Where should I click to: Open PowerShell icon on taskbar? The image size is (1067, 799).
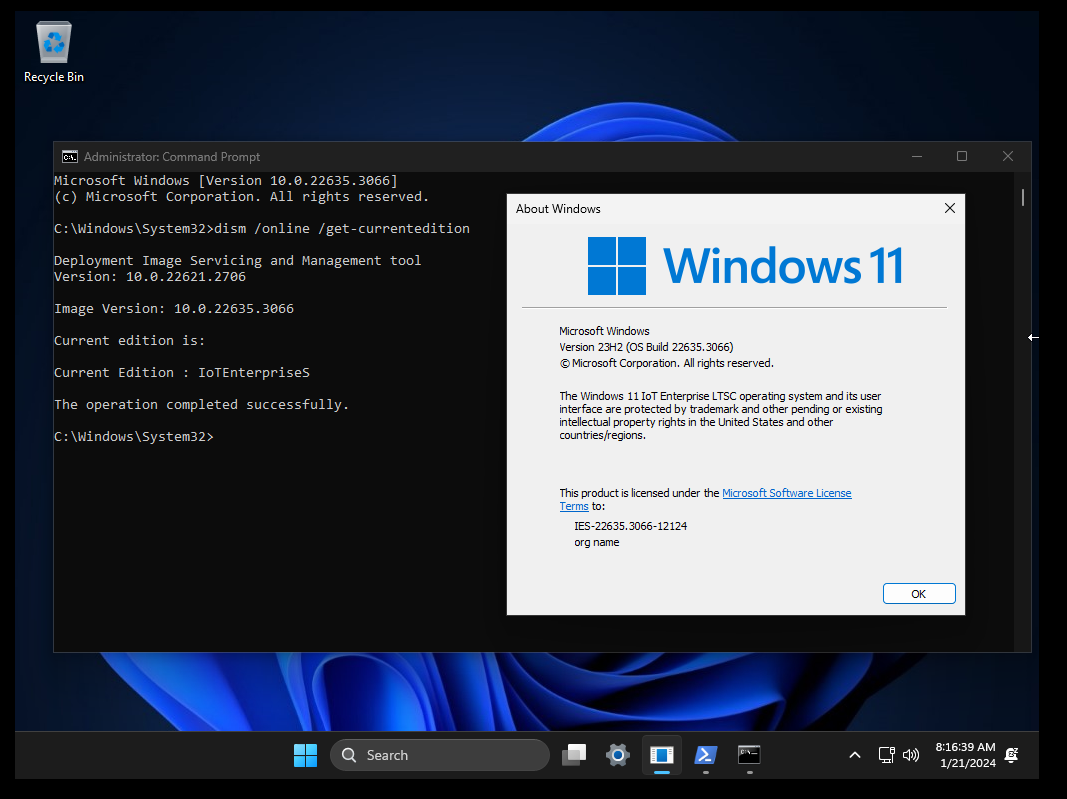click(x=706, y=755)
